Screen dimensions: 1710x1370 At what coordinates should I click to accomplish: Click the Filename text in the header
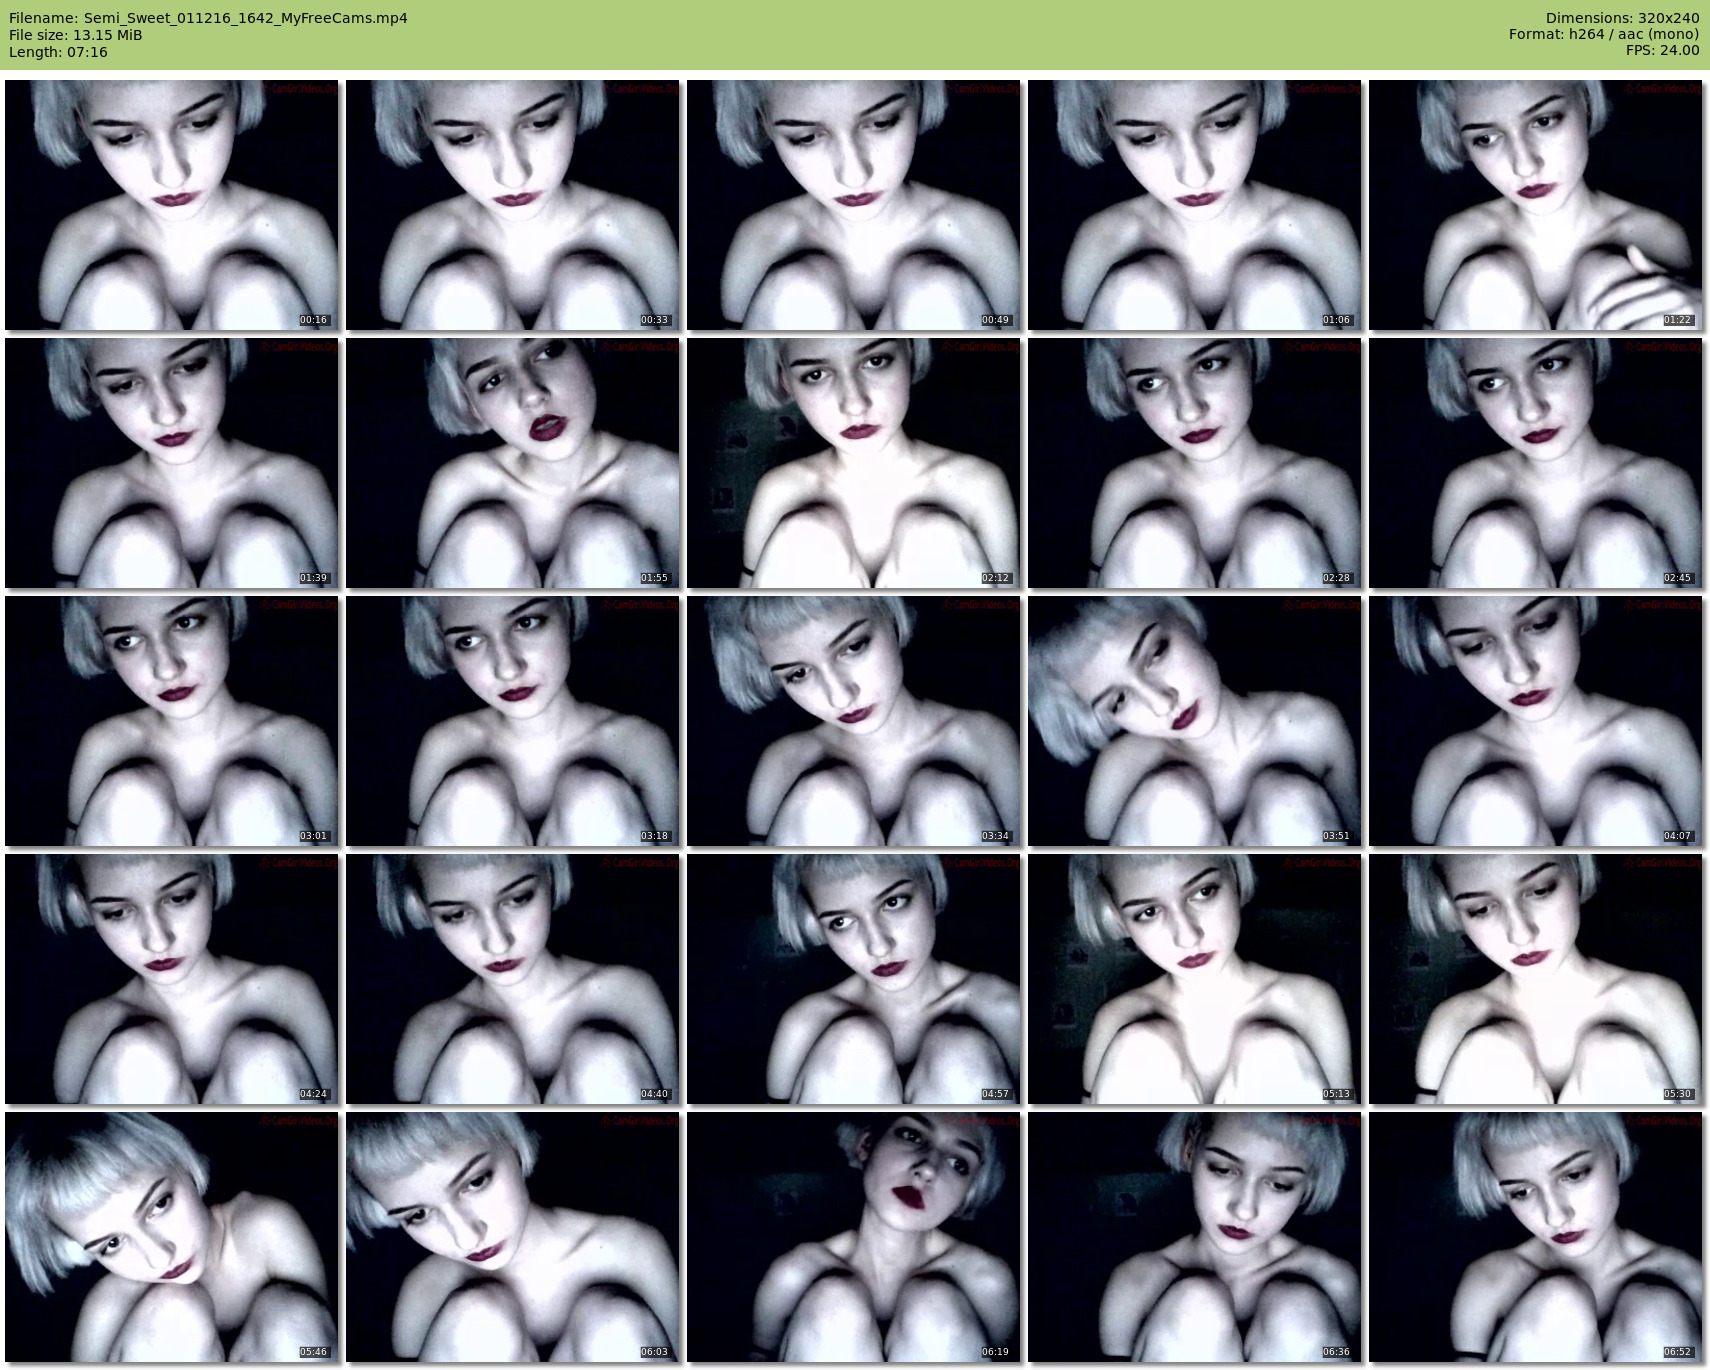[x=208, y=18]
